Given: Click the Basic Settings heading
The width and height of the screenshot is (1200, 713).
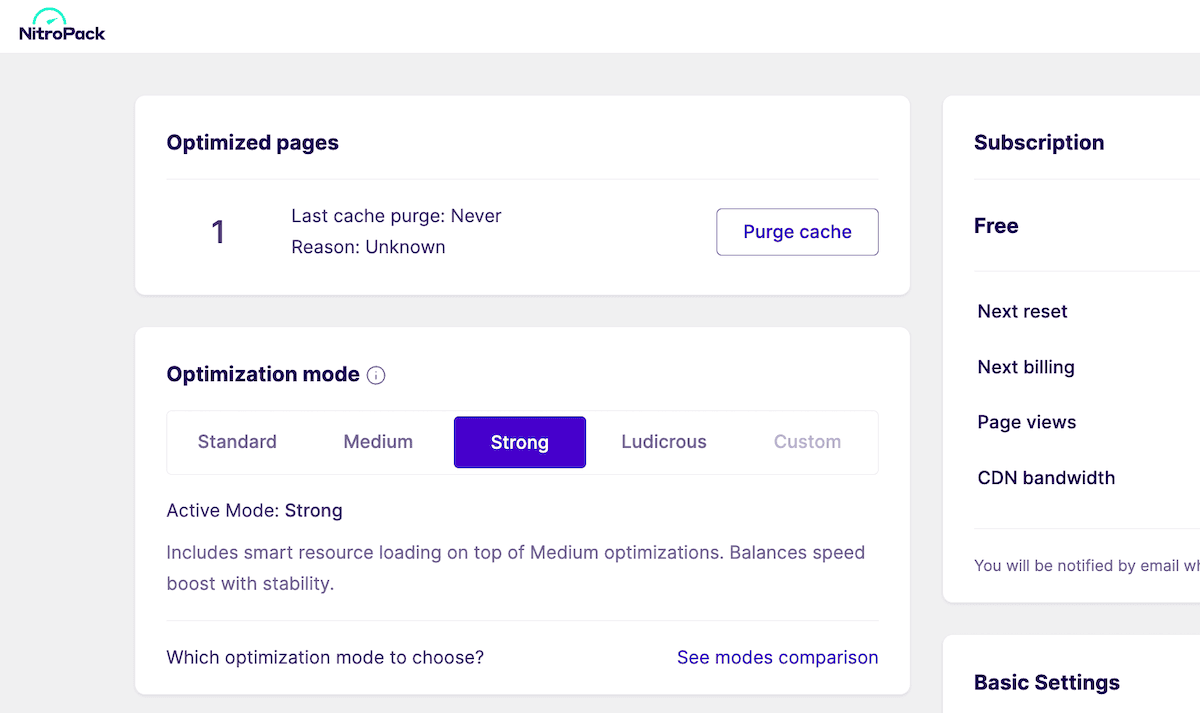Looking at the screenshot, I should [1047, 683].
